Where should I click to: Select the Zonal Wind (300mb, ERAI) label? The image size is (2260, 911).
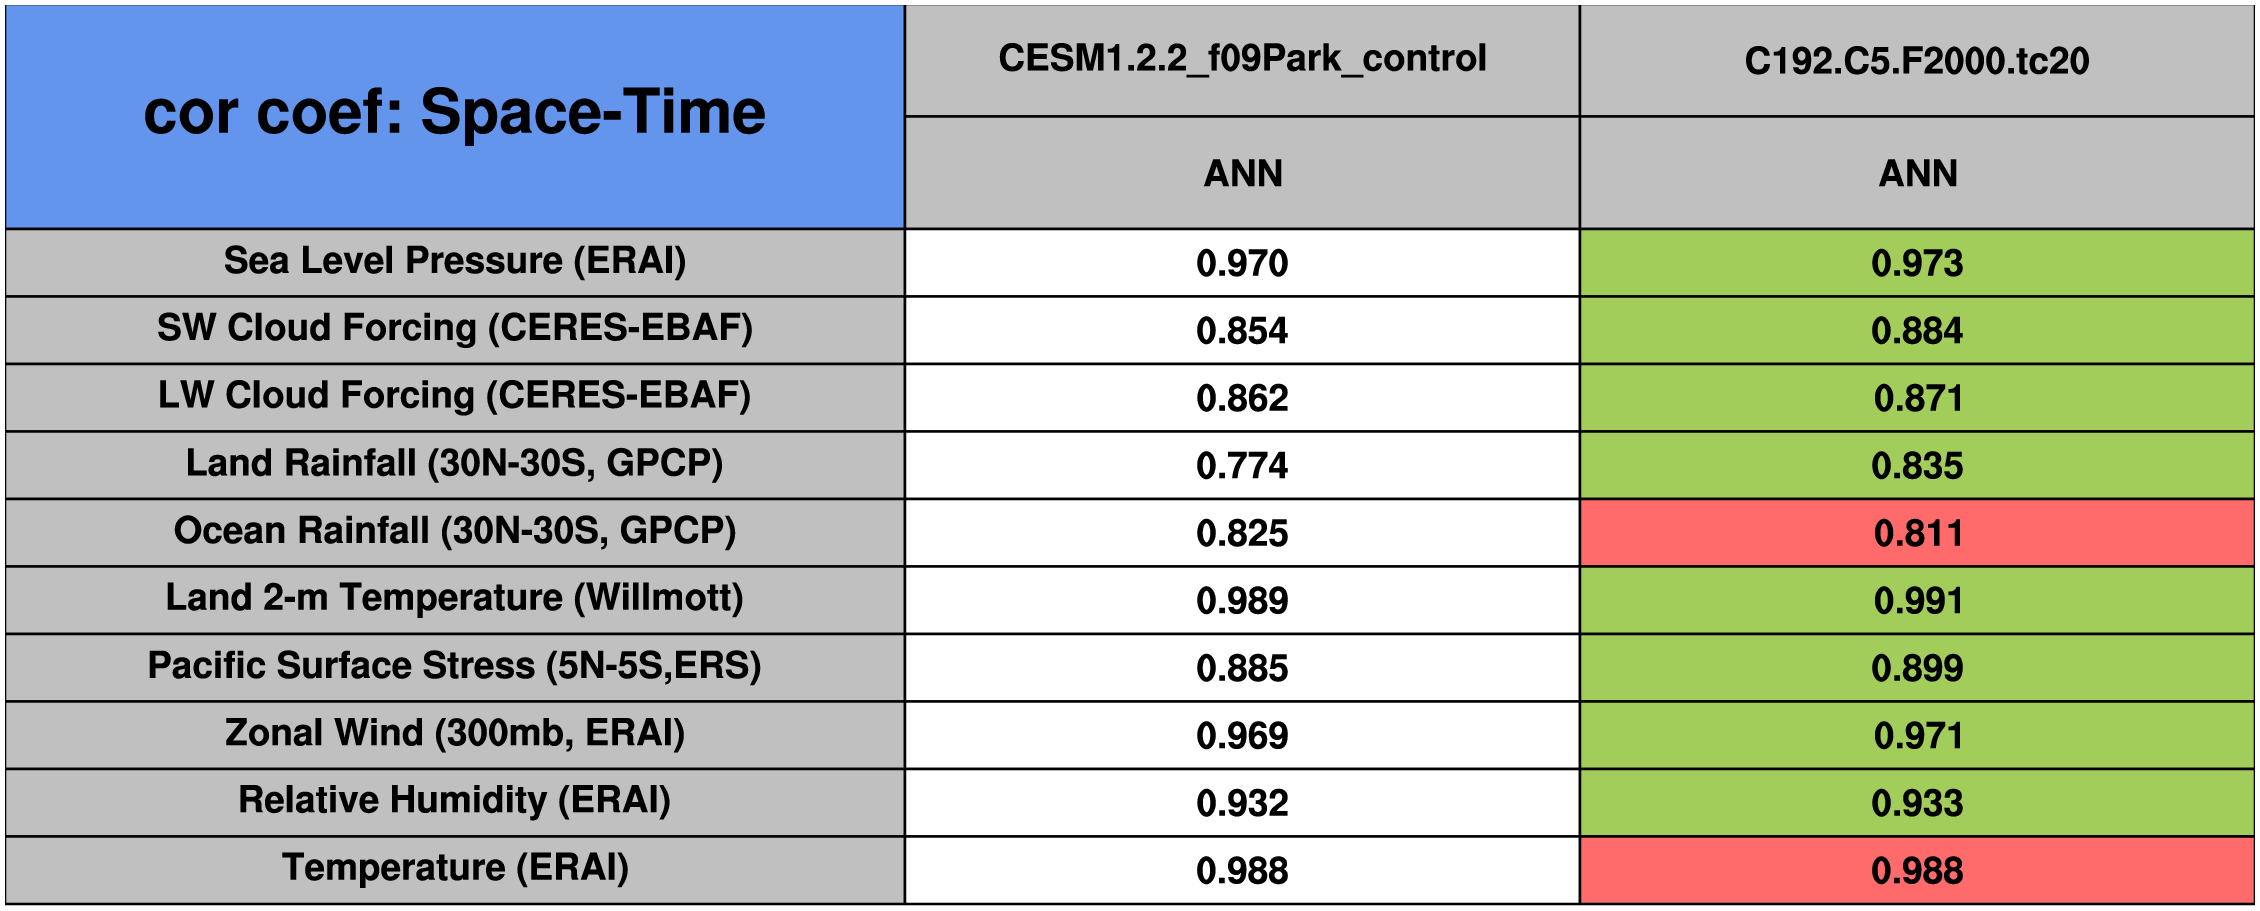(455, 734)
